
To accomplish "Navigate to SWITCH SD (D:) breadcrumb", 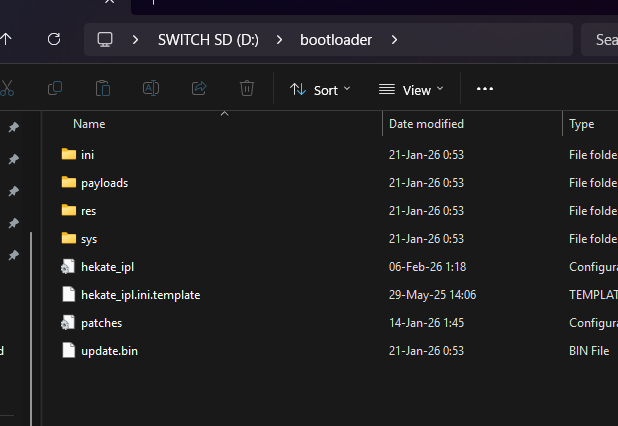I will pos(208,40).
